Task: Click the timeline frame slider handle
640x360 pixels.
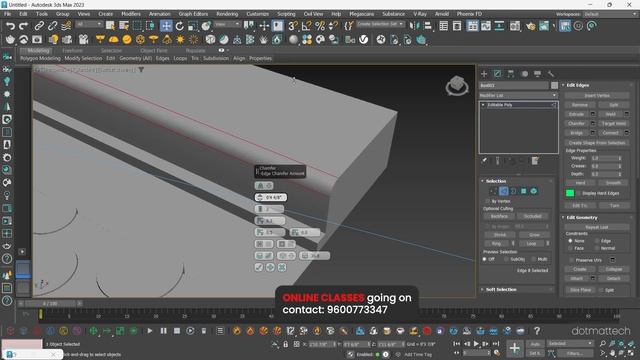Action: point(50,304)
